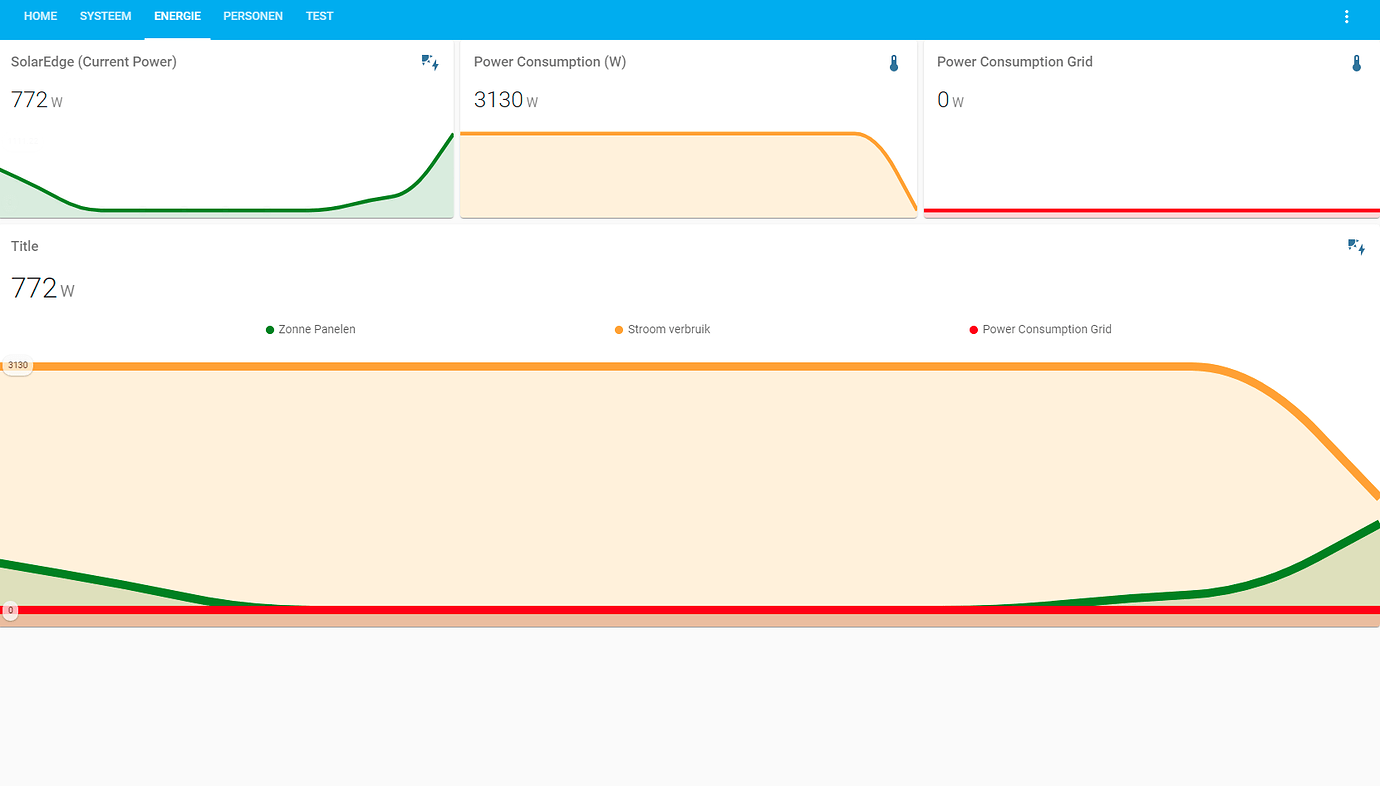Screen dimensions: 1380x786
Task: Click the solar panel icon on SolarEdge card
Action: [430, 62]
